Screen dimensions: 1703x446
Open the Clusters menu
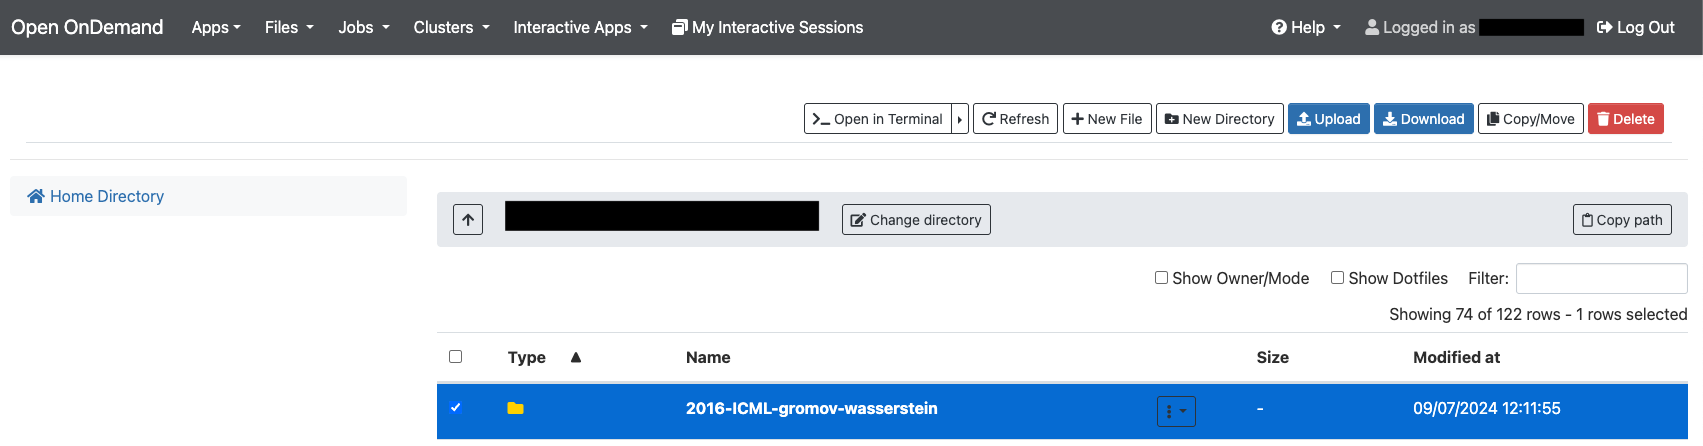451,28
